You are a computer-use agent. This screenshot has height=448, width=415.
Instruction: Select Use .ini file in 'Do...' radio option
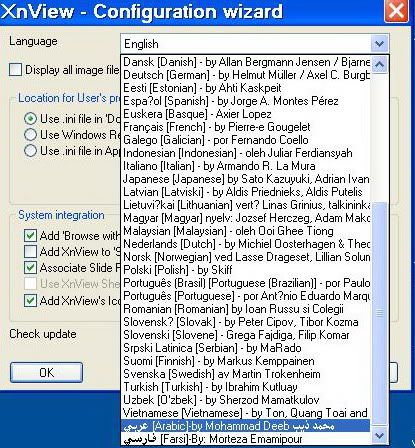(30, 119)
